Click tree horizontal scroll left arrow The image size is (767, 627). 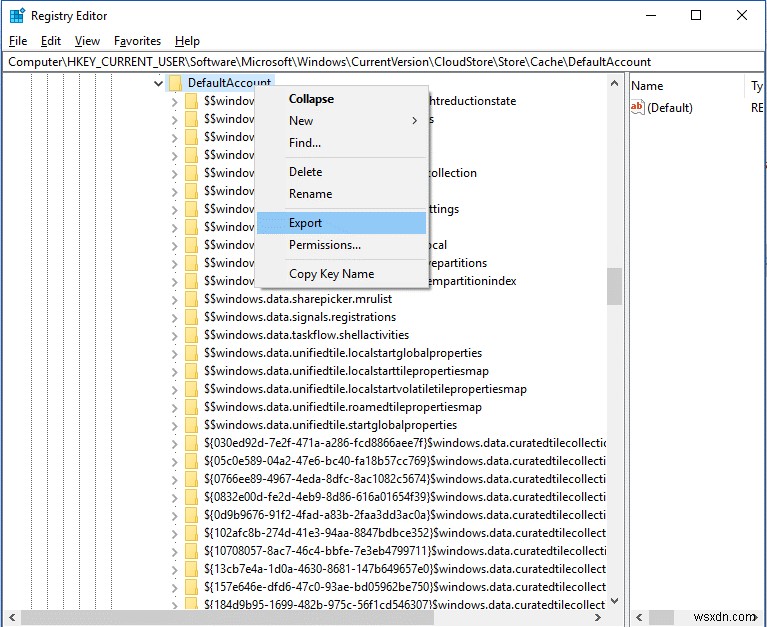pos(13,617)
